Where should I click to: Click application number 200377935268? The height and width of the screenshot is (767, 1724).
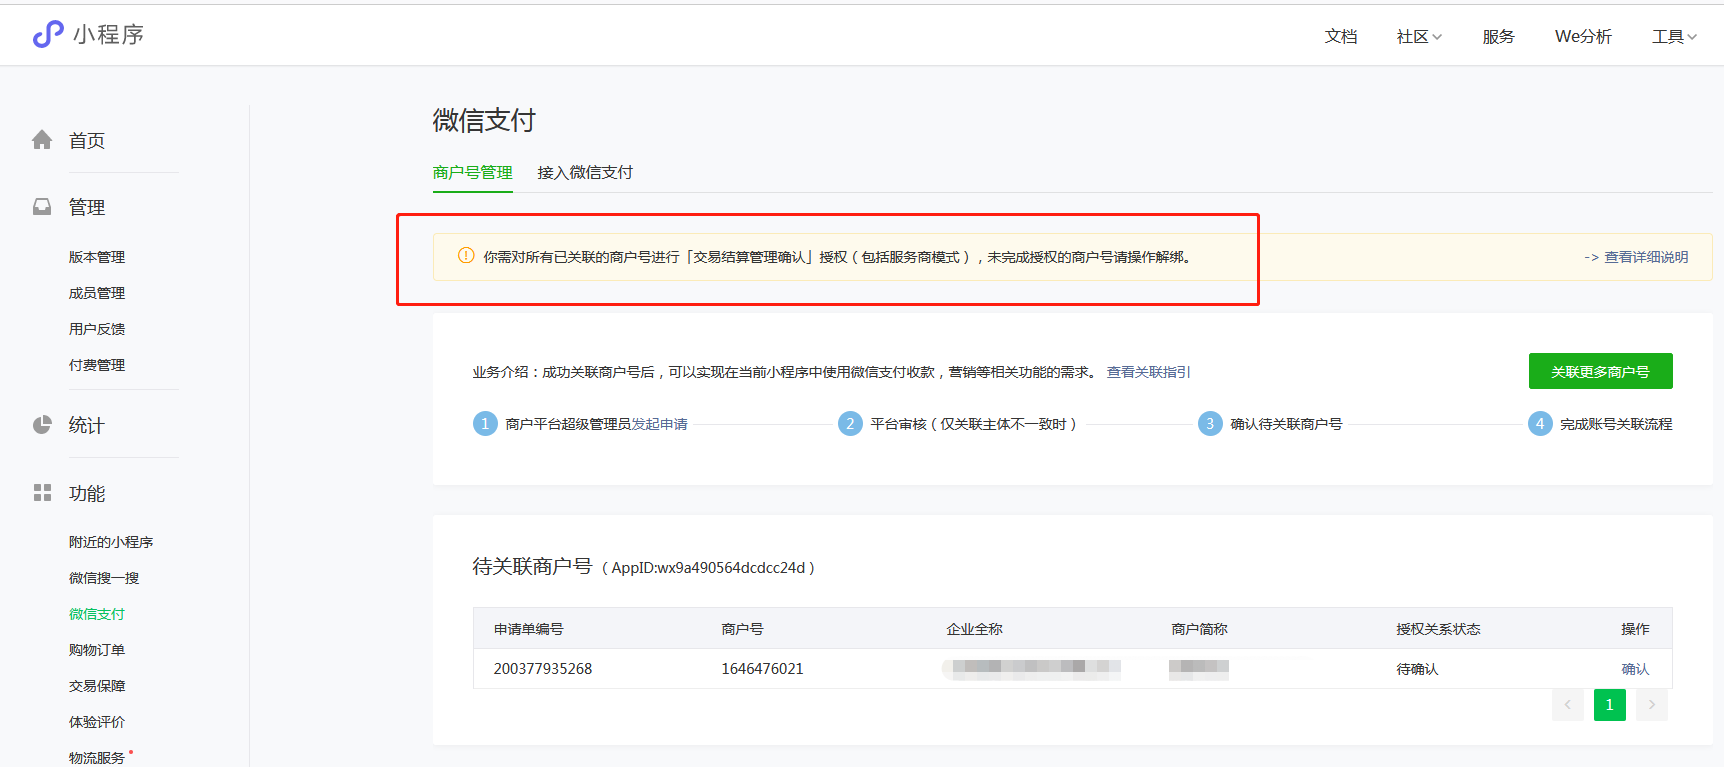point(543,669)
